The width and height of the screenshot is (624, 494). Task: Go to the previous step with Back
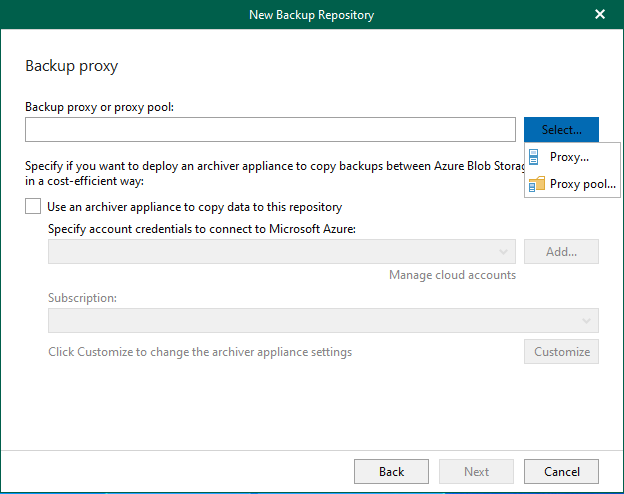click(391, 471)
